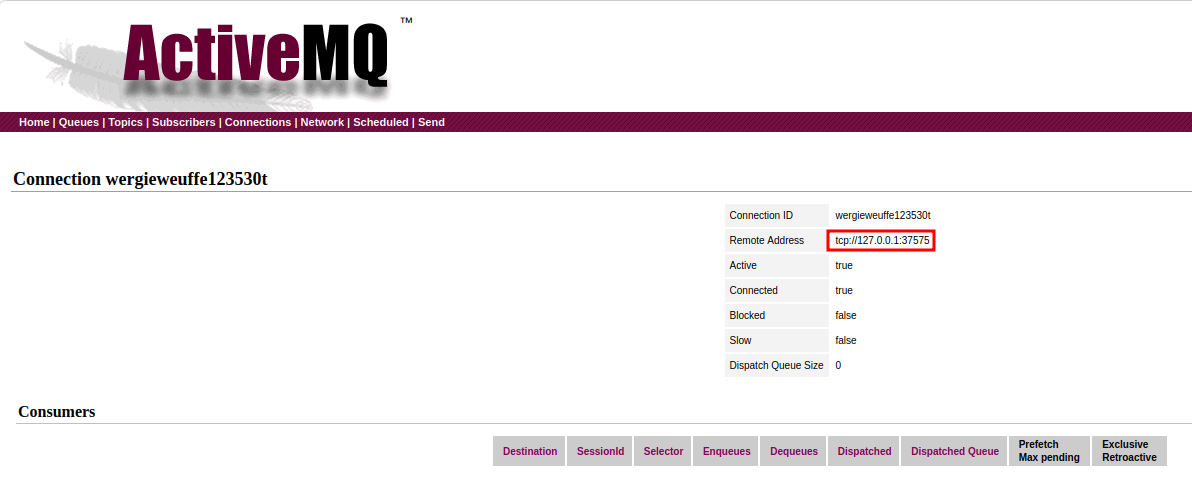Sort consumers by Dequeues column
This screenshot has height=484, width=1192.
coord(794,451)
